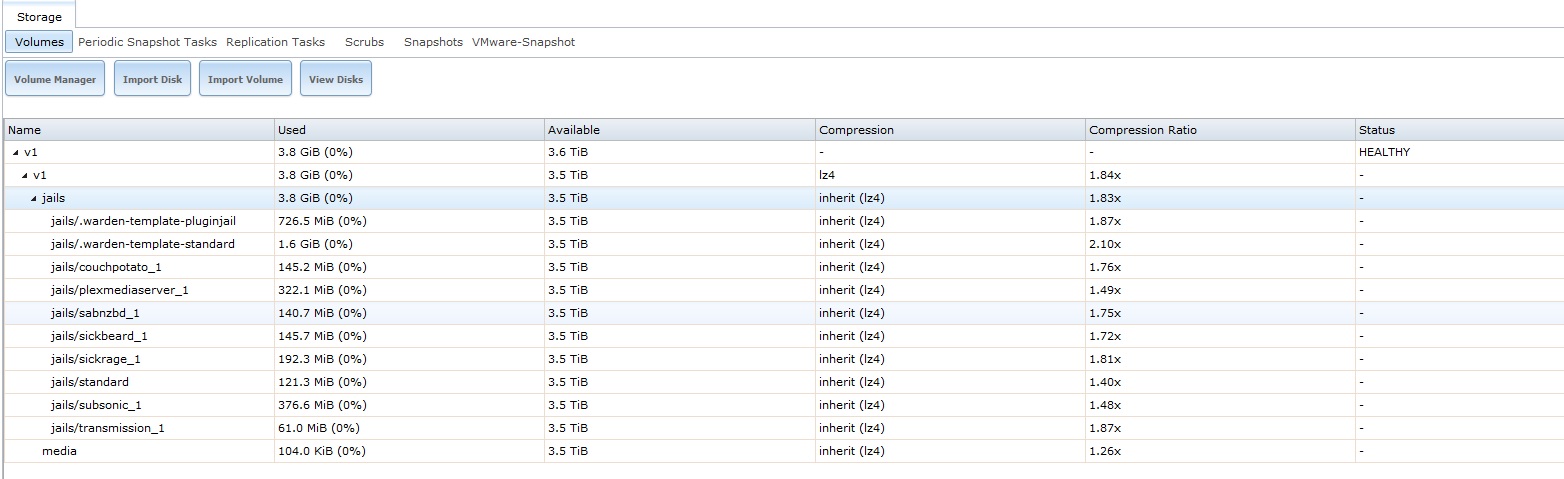Collapse the nested lz4 v1 dataset arrow
This screenshot has width=1564, height=479.
(25, 175)
